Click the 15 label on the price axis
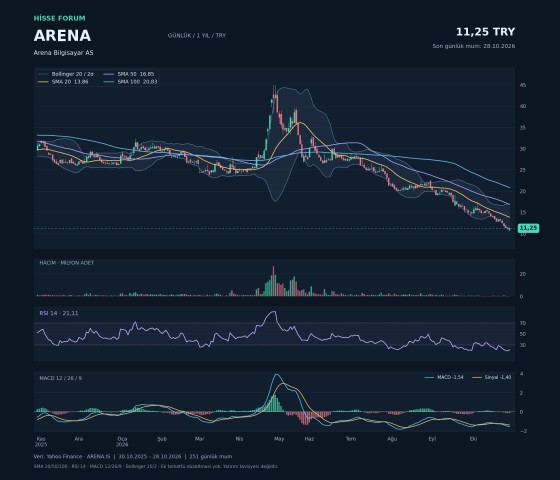Image resolution: width=560 pixels, height=480 pixels. 523,212
